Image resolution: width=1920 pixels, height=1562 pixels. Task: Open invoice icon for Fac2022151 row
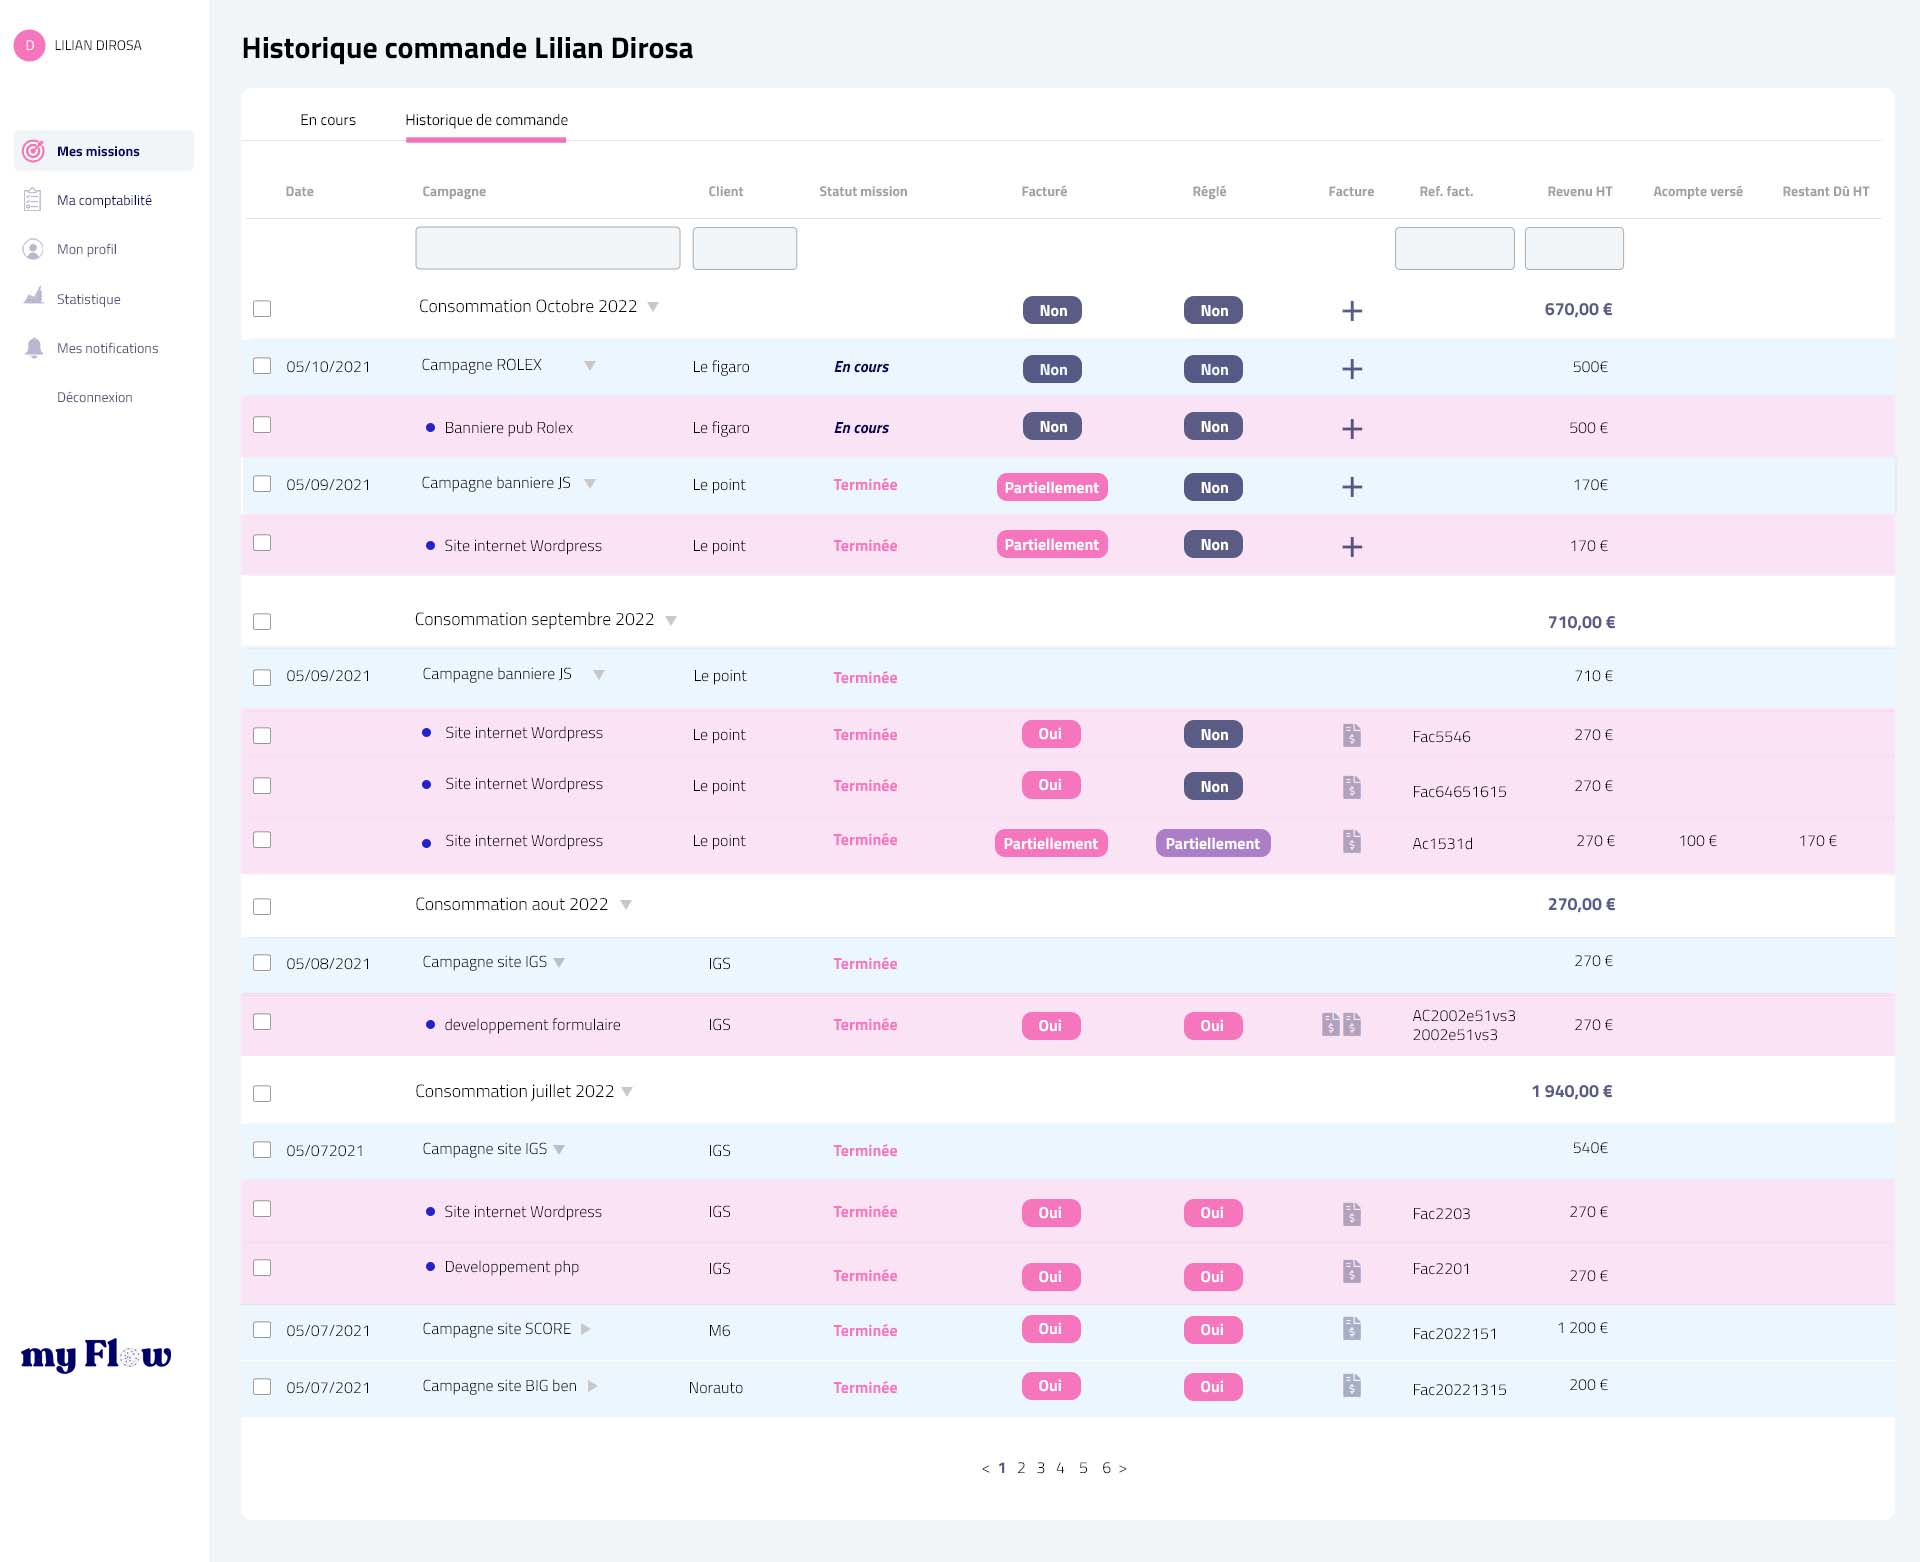1351,1329
